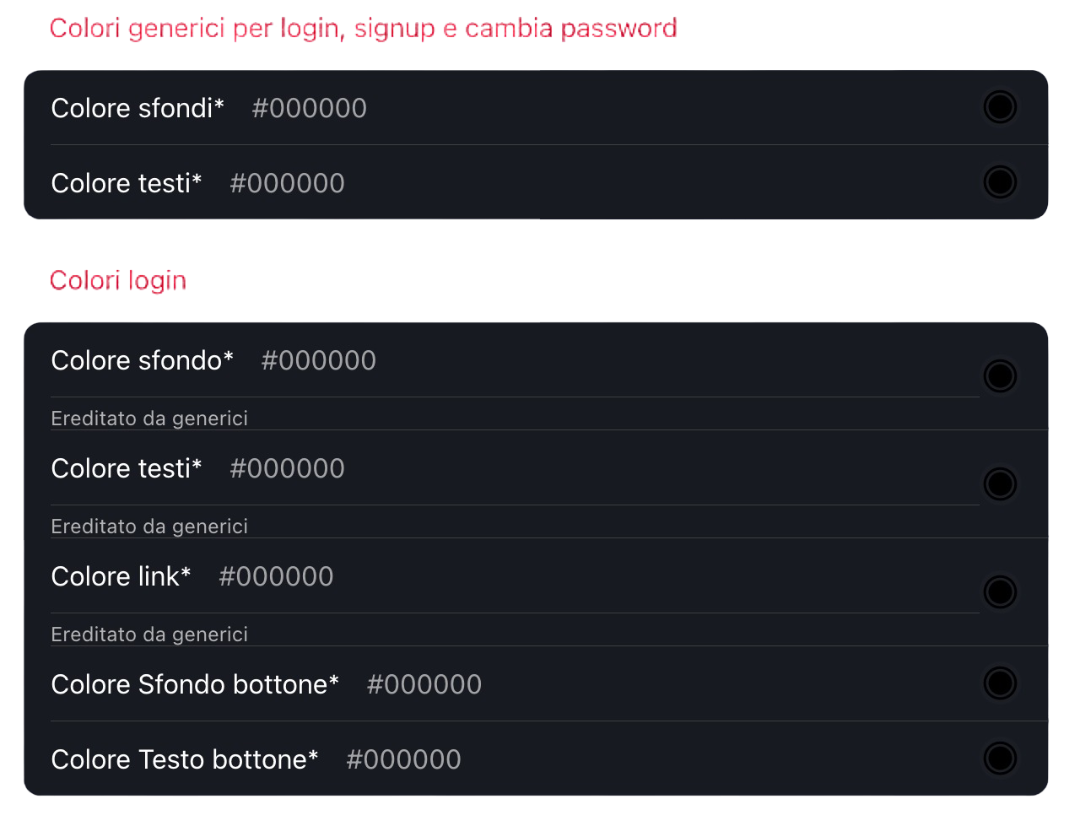Viewport: 1080px width, 838px height.
Task: Open Colore Testo bottone color swatch
Action: 999,758
